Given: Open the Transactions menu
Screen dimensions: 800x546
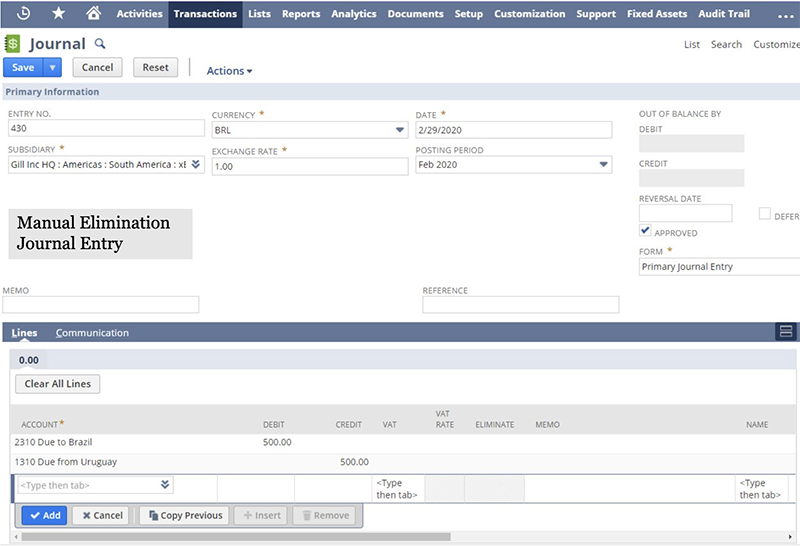Looking at the screenshot, I should (x=205, y=14).
